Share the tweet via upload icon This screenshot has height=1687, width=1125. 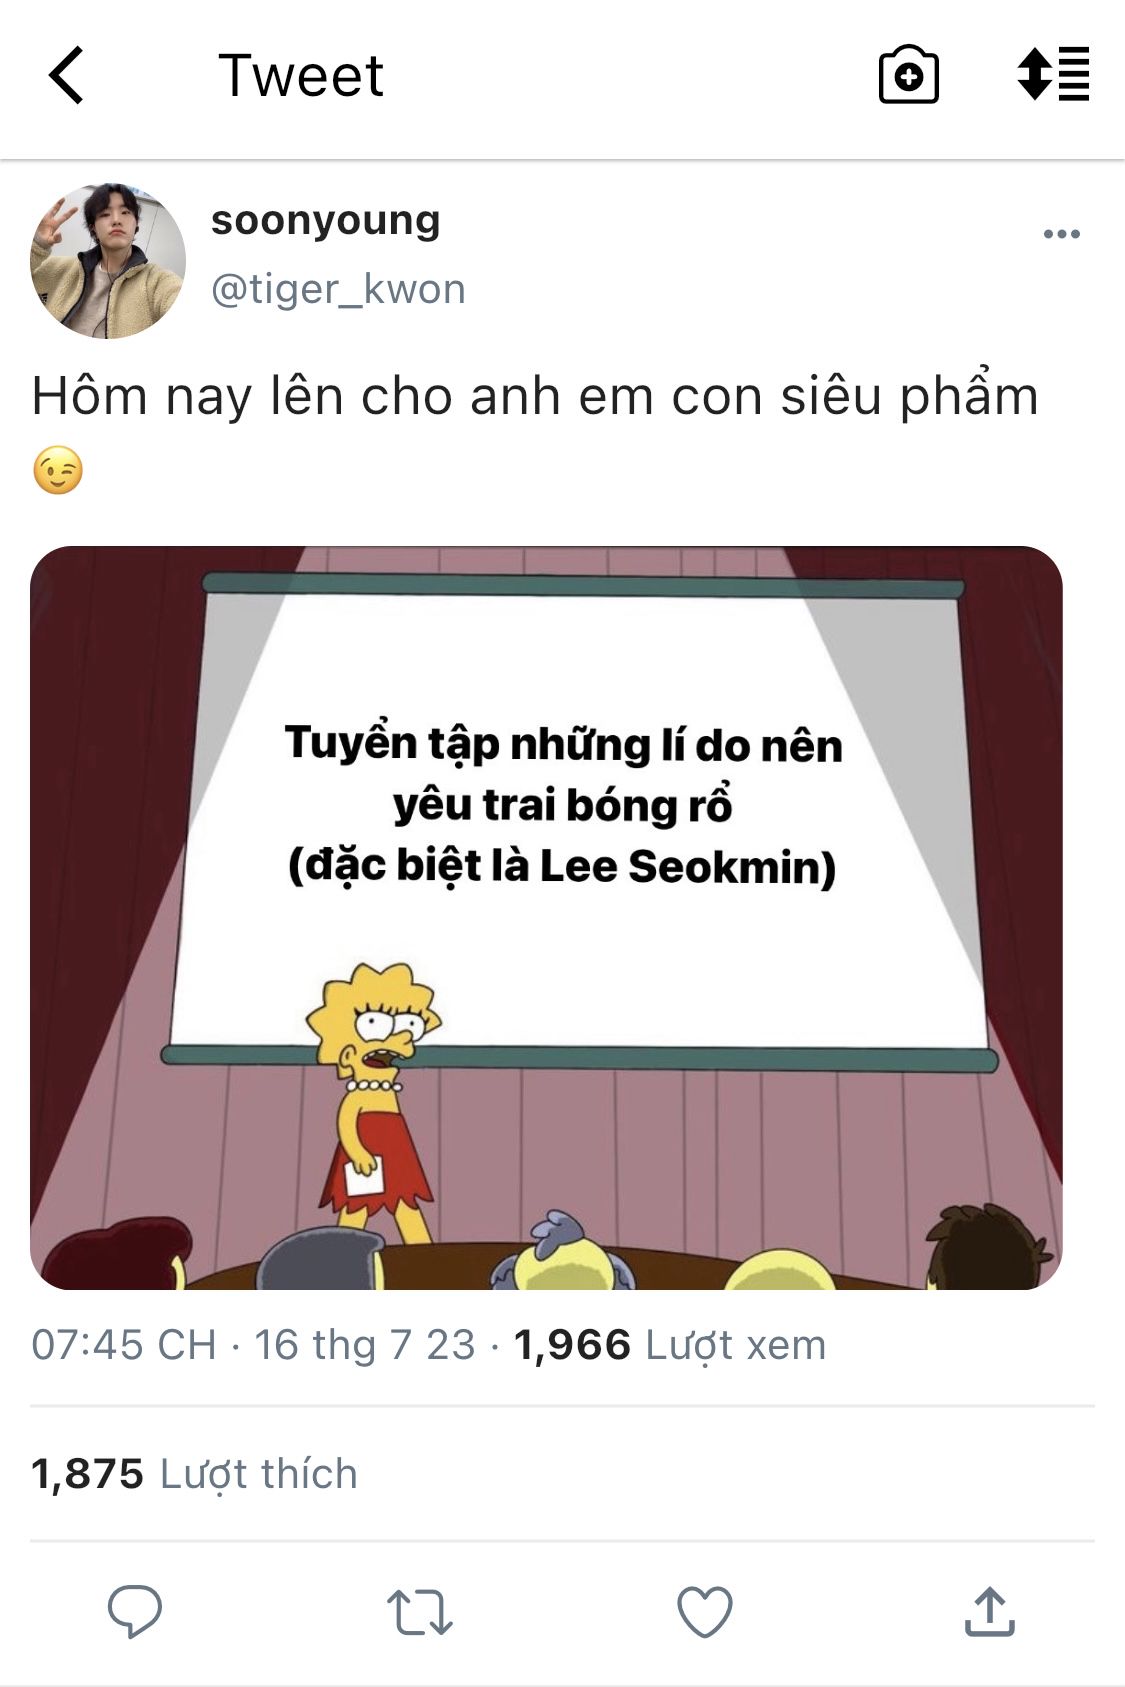pos(990,1610)
